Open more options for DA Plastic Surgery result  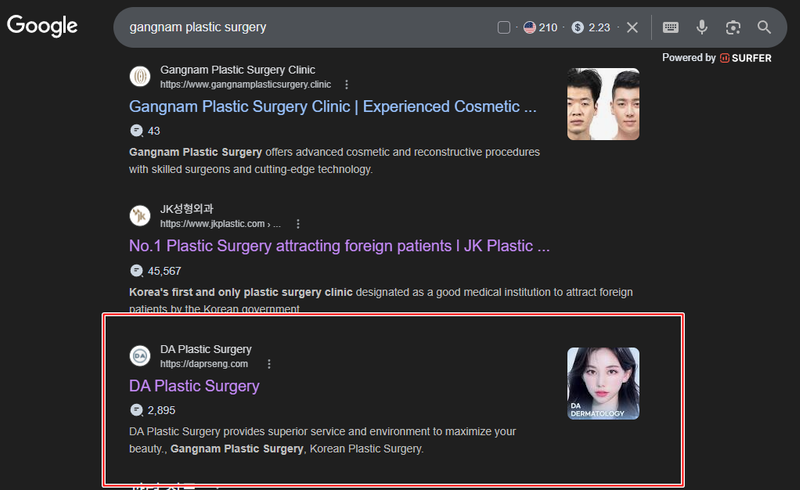[269, 364]
